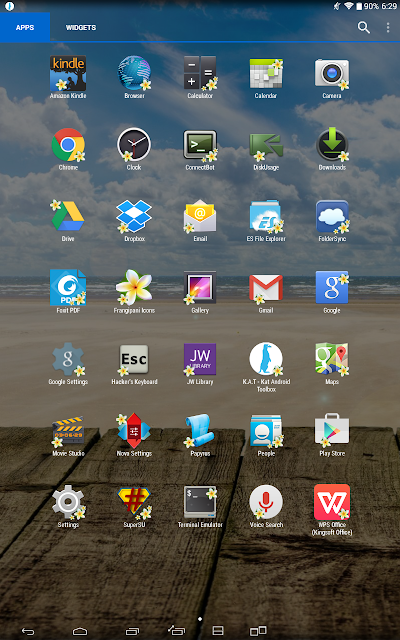Open Google Settings gear icon
The height and width of the screenshot is (640, 400).
tap(68, 359)
